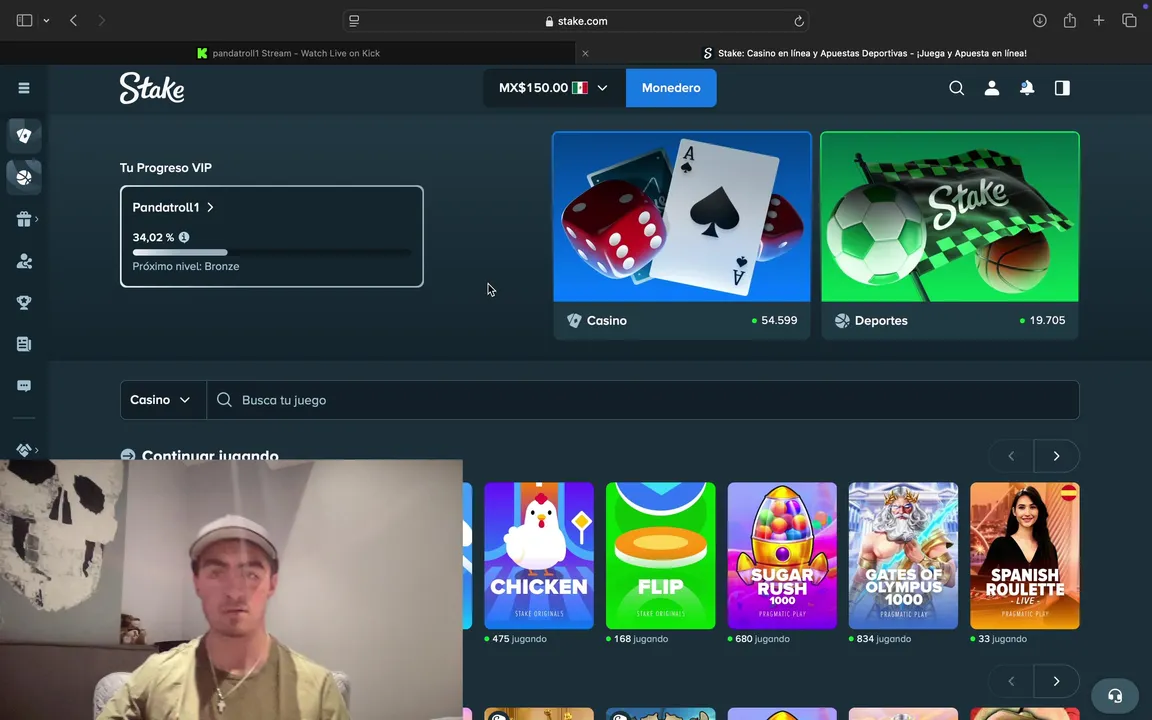This screenshot has height=720, width=1152.
Task: Expand sponsorships submenu arrow in sidebar
Action: coord(37,450)
